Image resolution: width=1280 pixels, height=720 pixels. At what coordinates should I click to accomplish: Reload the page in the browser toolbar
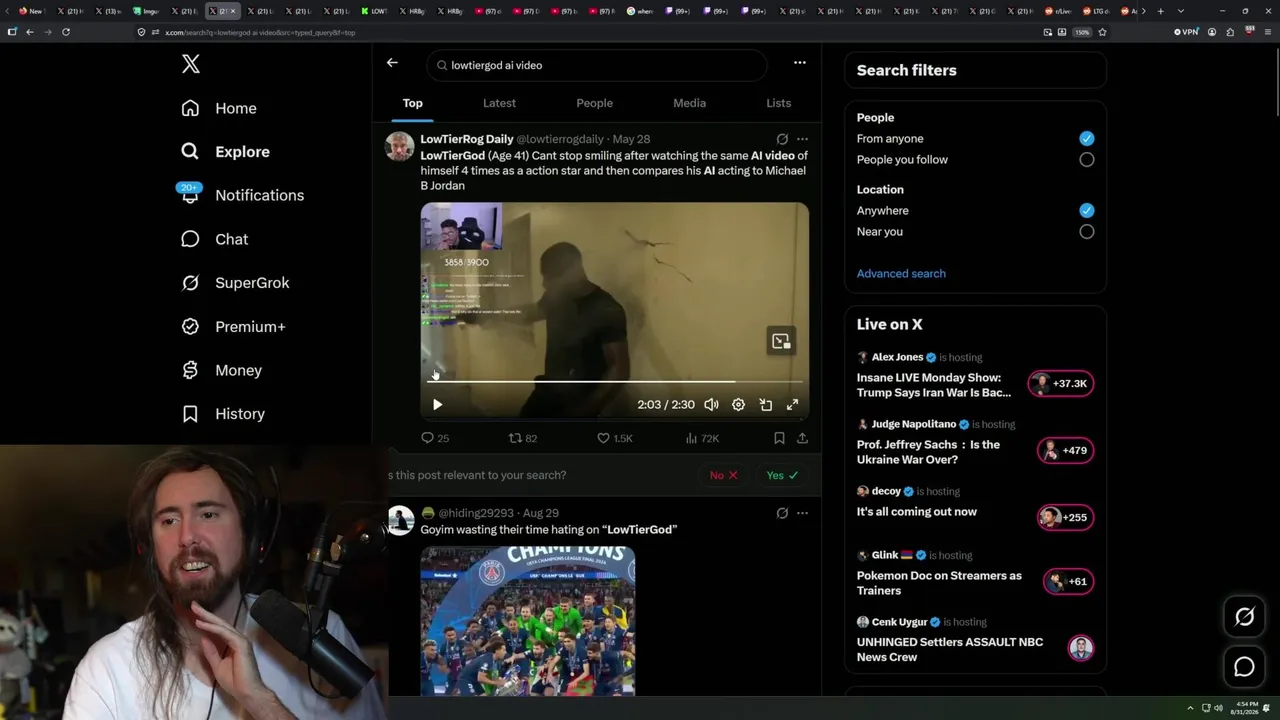pyautogui.click(x=66, y=32)
